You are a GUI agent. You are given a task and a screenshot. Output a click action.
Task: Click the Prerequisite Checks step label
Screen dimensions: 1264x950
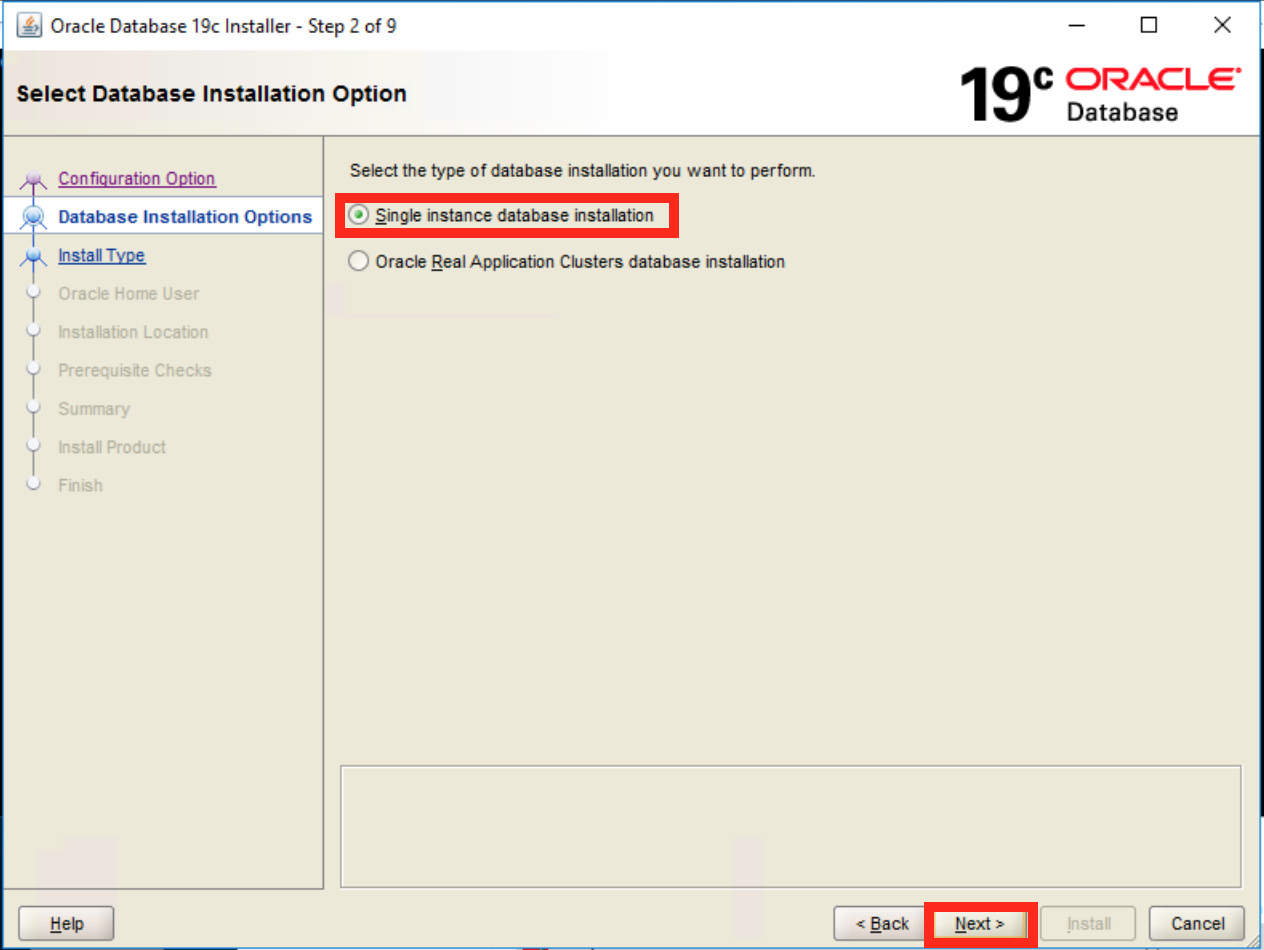pyautogui.click(x=135, y=370)
